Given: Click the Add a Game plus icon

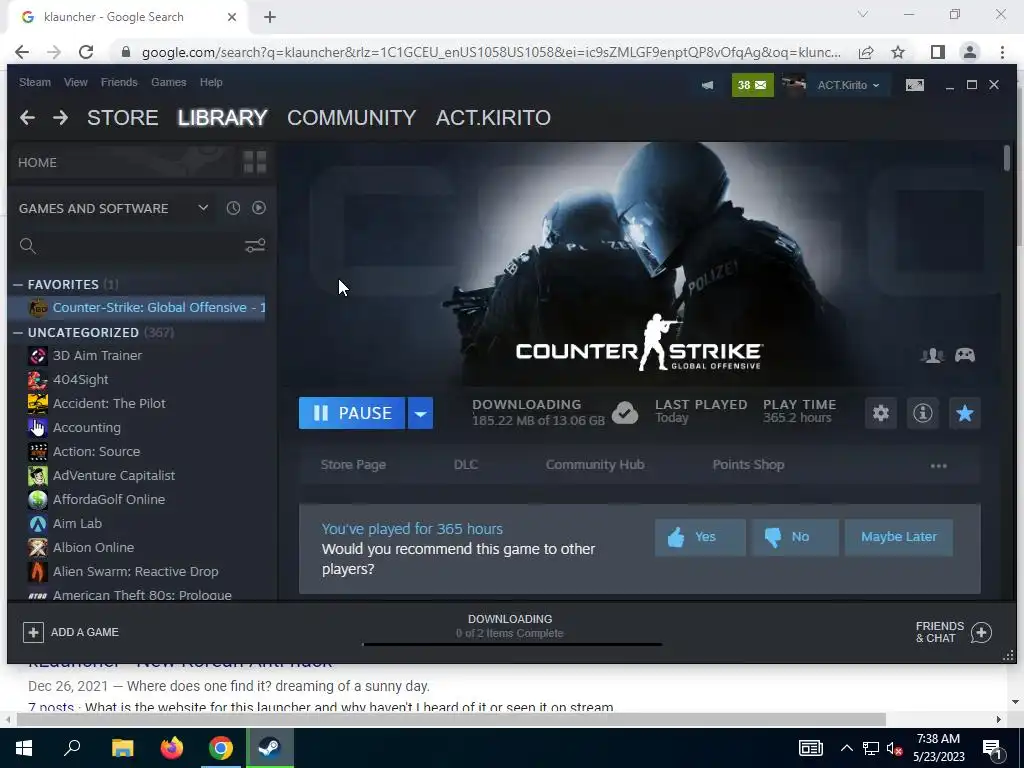Looking at the screenshot, I should pyautogui.click(x=33, y=632).
